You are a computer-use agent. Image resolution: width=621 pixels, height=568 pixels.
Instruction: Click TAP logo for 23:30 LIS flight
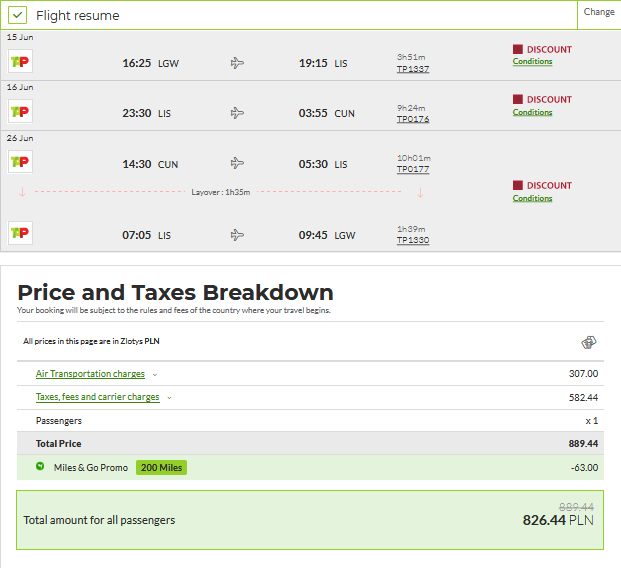20,111
